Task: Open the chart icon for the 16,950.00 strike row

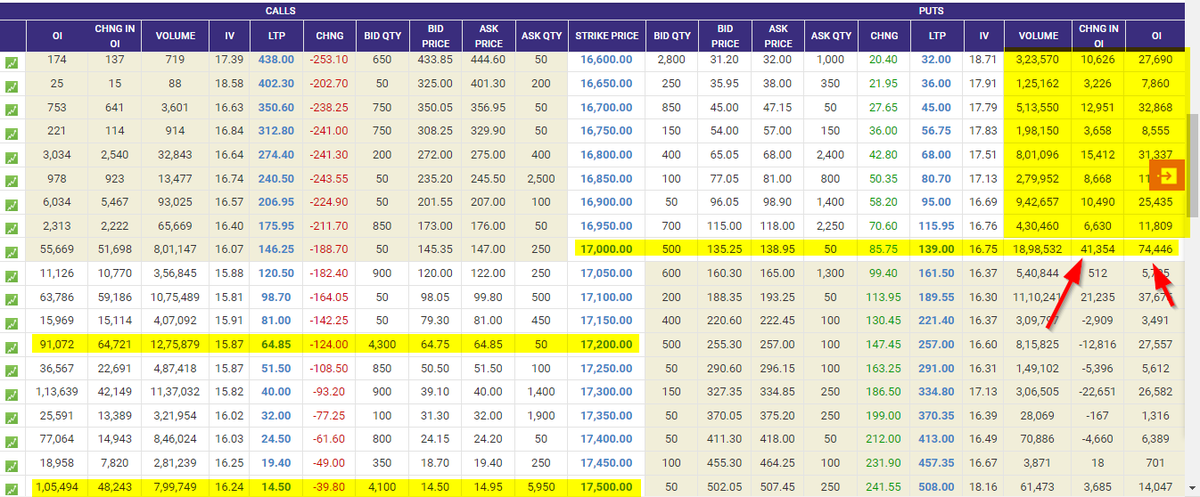Action: (x=12, y=227)
